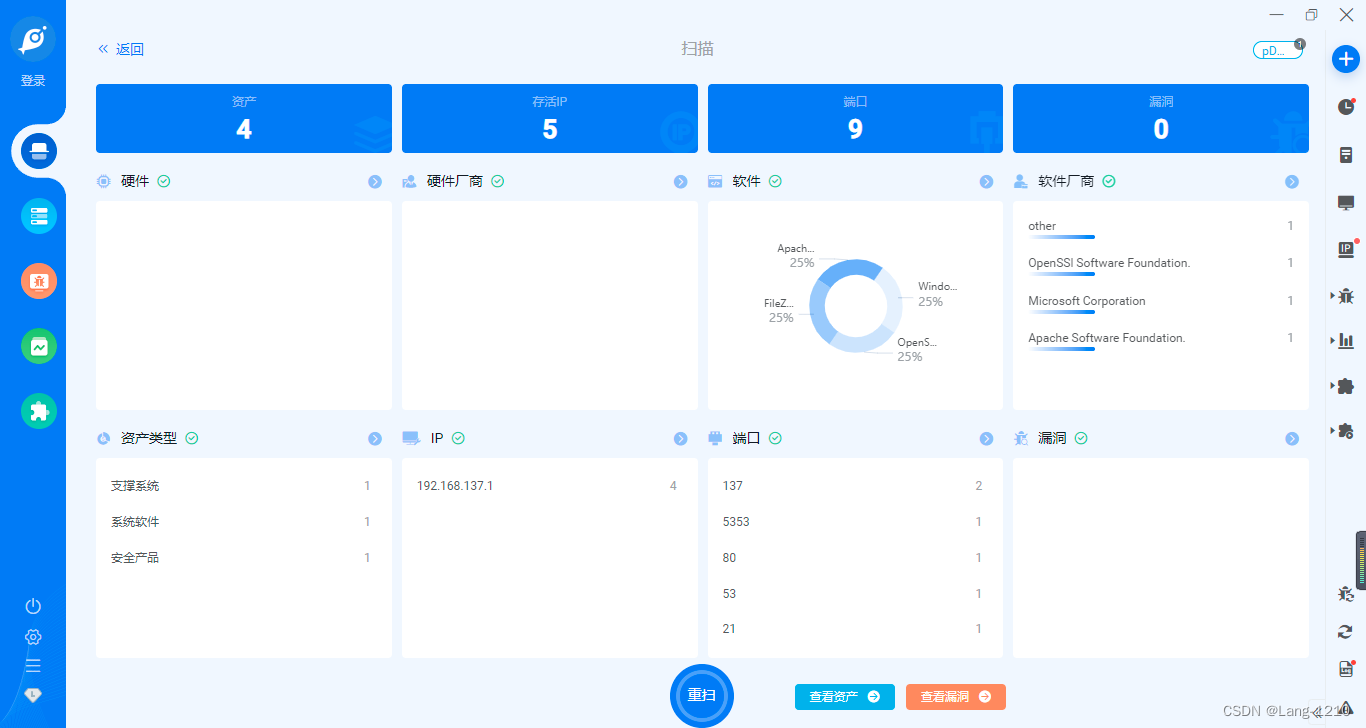This screenshot has height=728, width=1366.
Task: Click the green check next to 端口
Action: pos(775,438)
